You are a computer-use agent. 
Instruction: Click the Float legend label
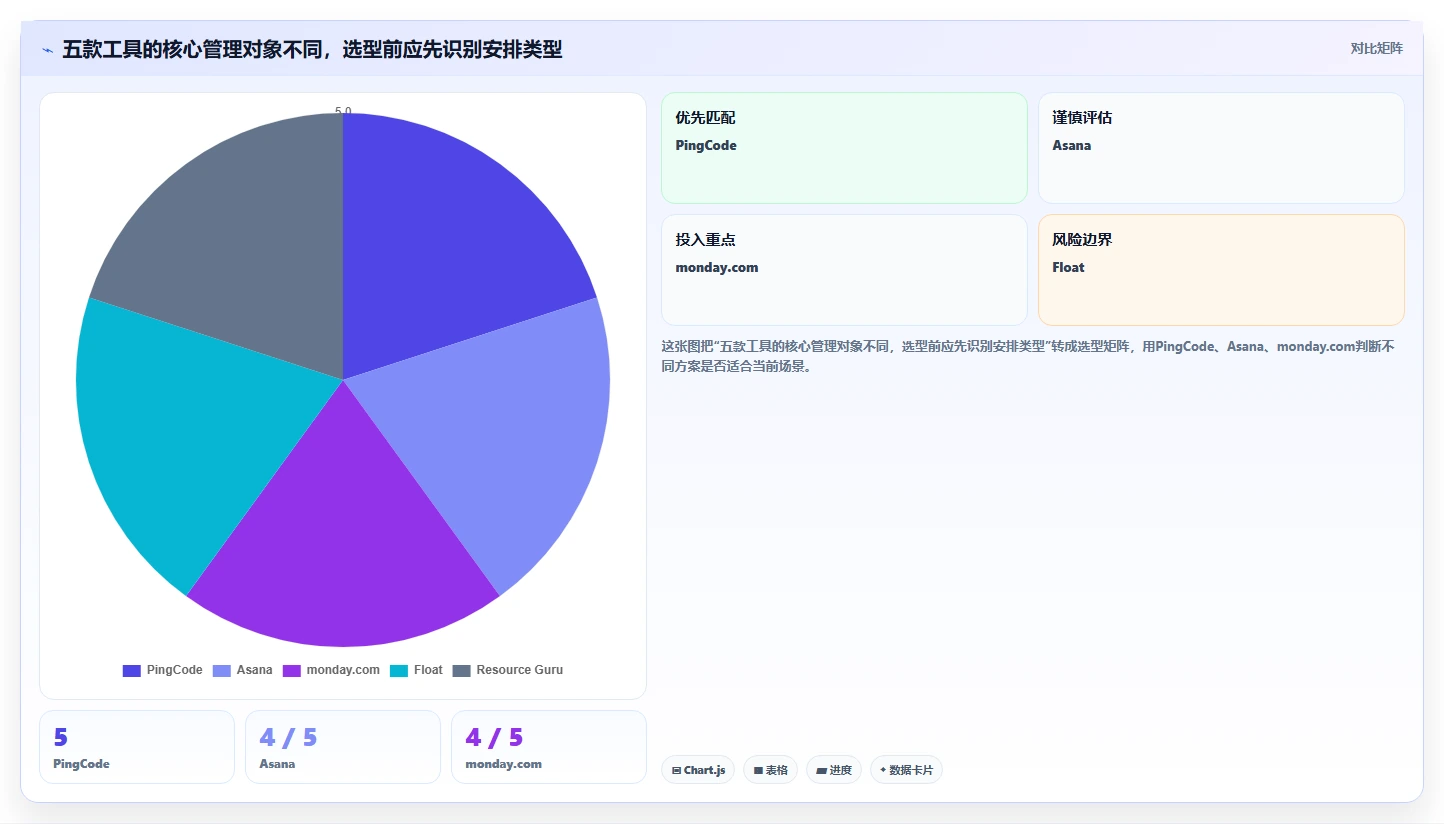(x=428, y=670)
